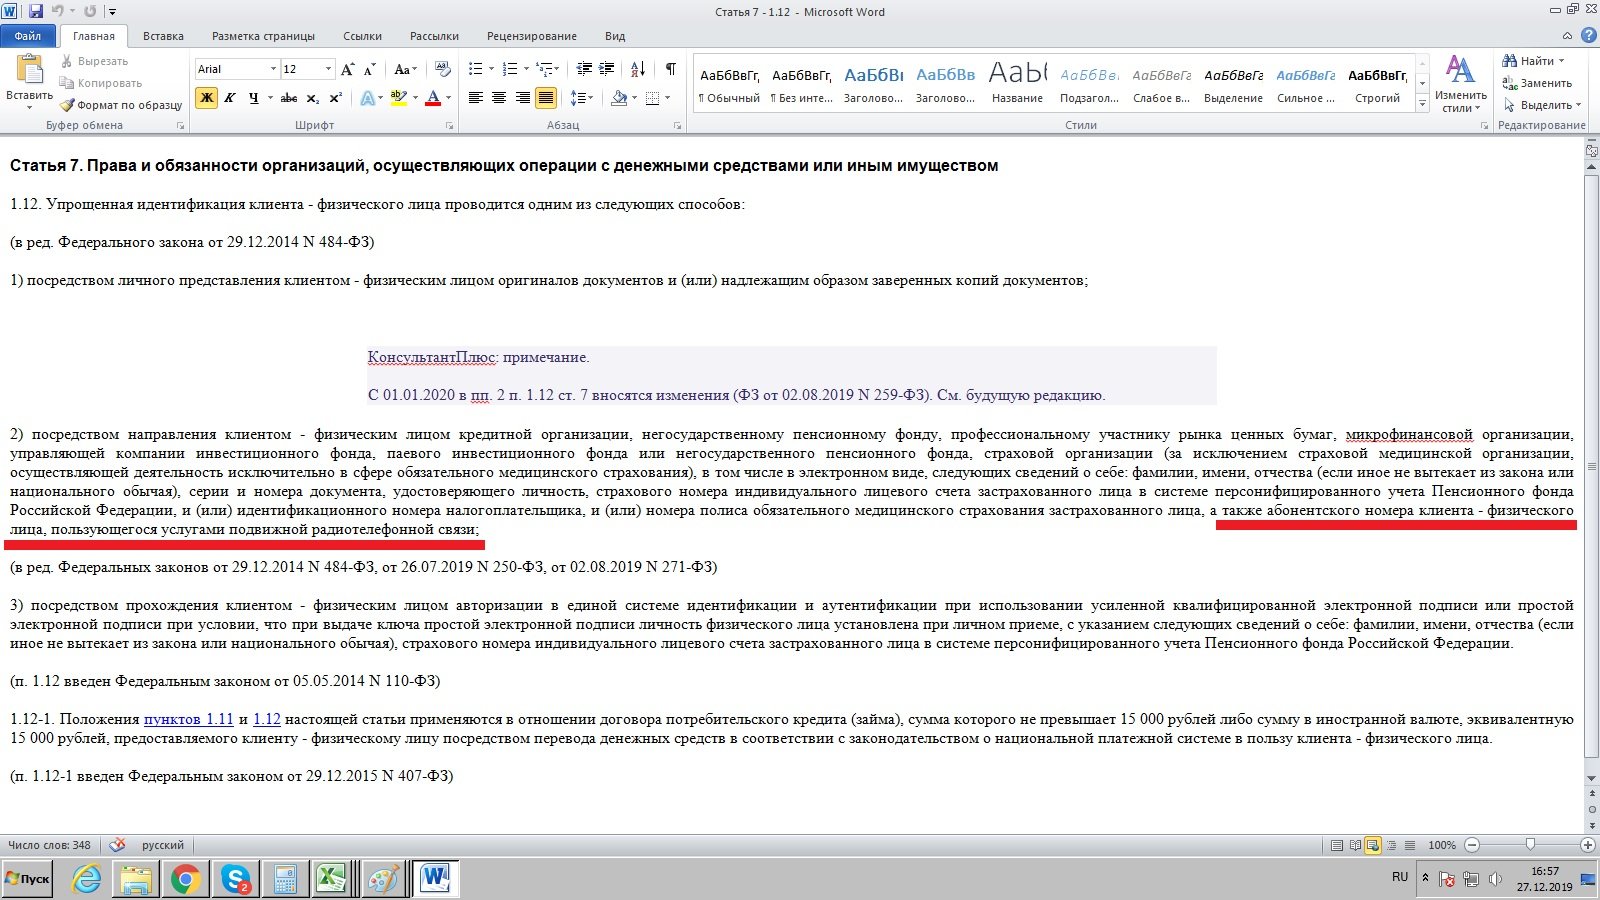This screenshot has height=900, width=1600.
Task: Apply strikethrough using the abc icon
Action: point(289,98)
